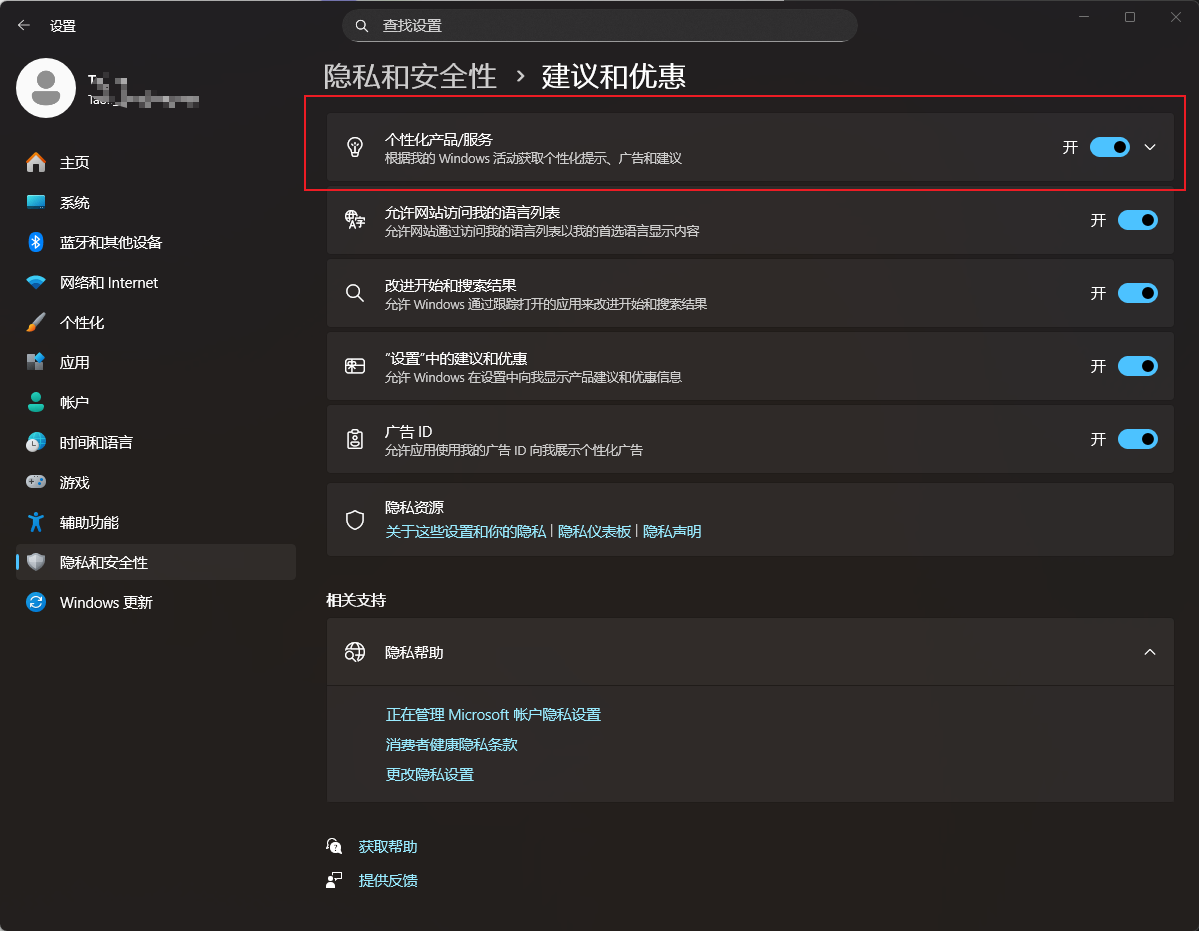This screenshot has width=1199, height=931.
Task: Select 个性化 in the sidebar
Action: pos(156,323)
